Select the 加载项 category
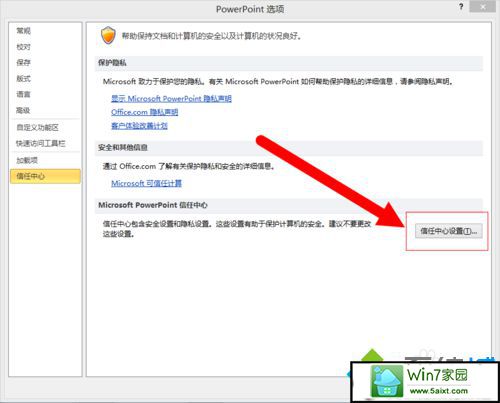Screen dimensions: 500x403 coord(27,160)
